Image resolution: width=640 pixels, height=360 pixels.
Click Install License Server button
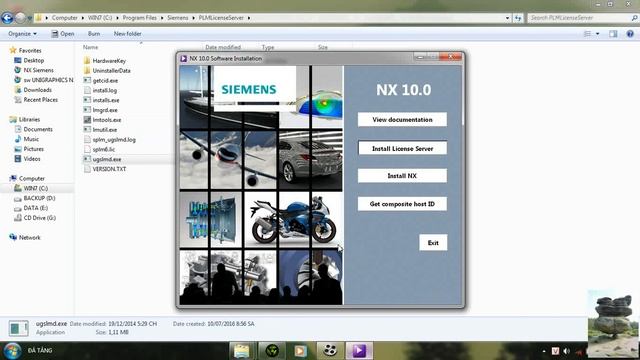402,149
